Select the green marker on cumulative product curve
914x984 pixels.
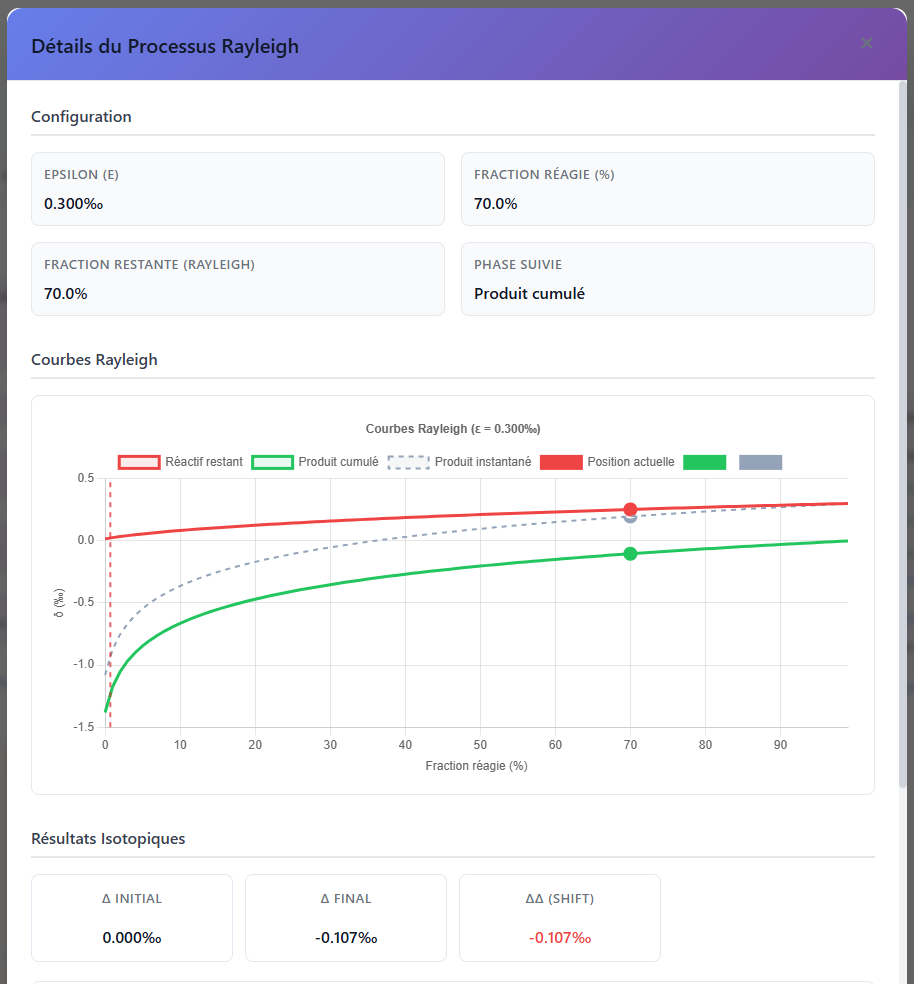[630, 554]
